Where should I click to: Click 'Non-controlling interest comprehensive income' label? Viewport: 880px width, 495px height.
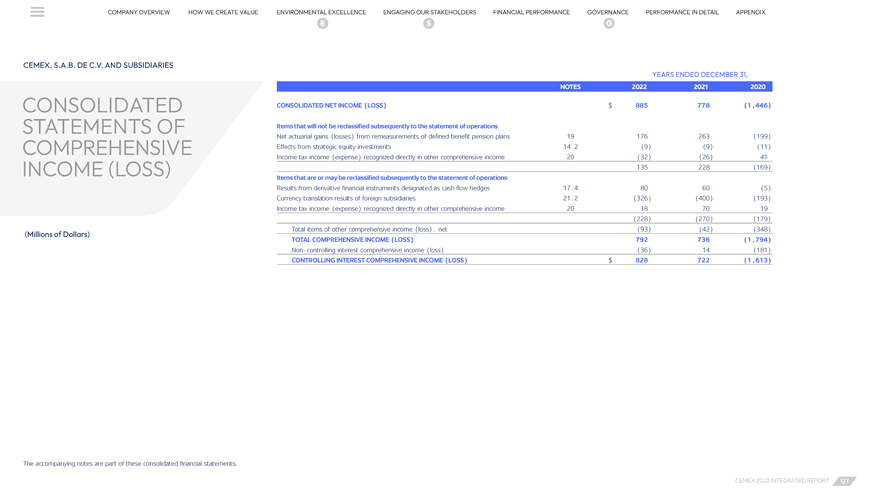click(367, 250)
